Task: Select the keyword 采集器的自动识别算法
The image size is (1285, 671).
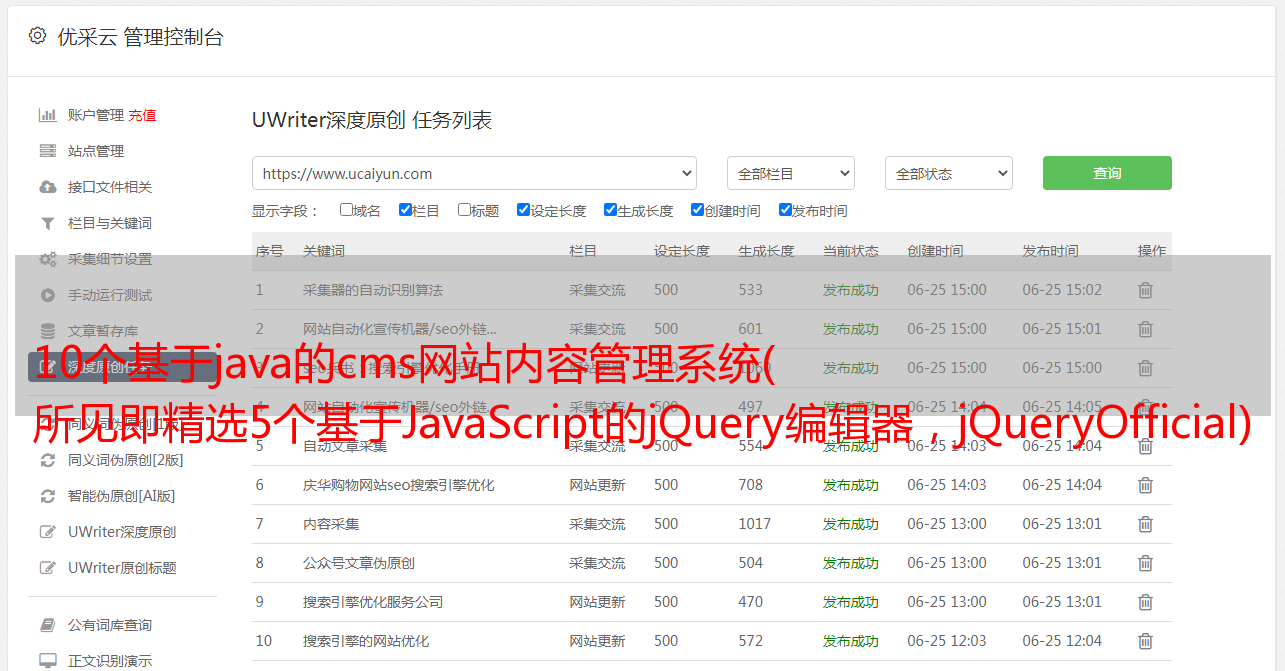Action: coord(373,290)
